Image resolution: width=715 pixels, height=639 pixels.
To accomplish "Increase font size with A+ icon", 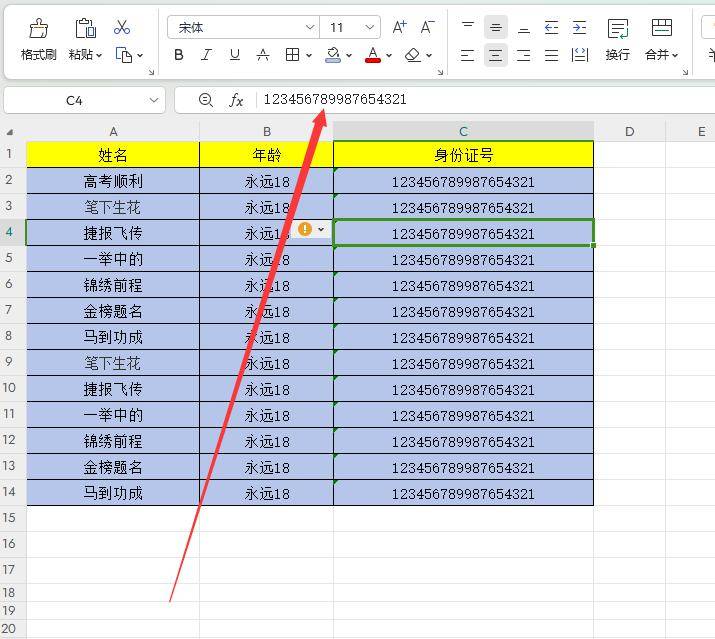I will click(x=399, y=27).
